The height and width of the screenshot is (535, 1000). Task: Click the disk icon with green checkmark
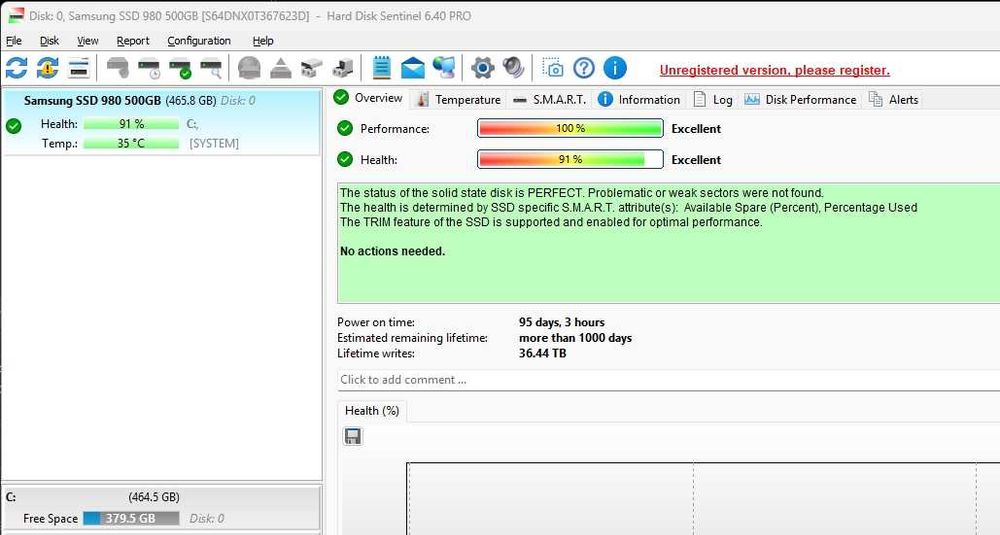click(180, 68)
